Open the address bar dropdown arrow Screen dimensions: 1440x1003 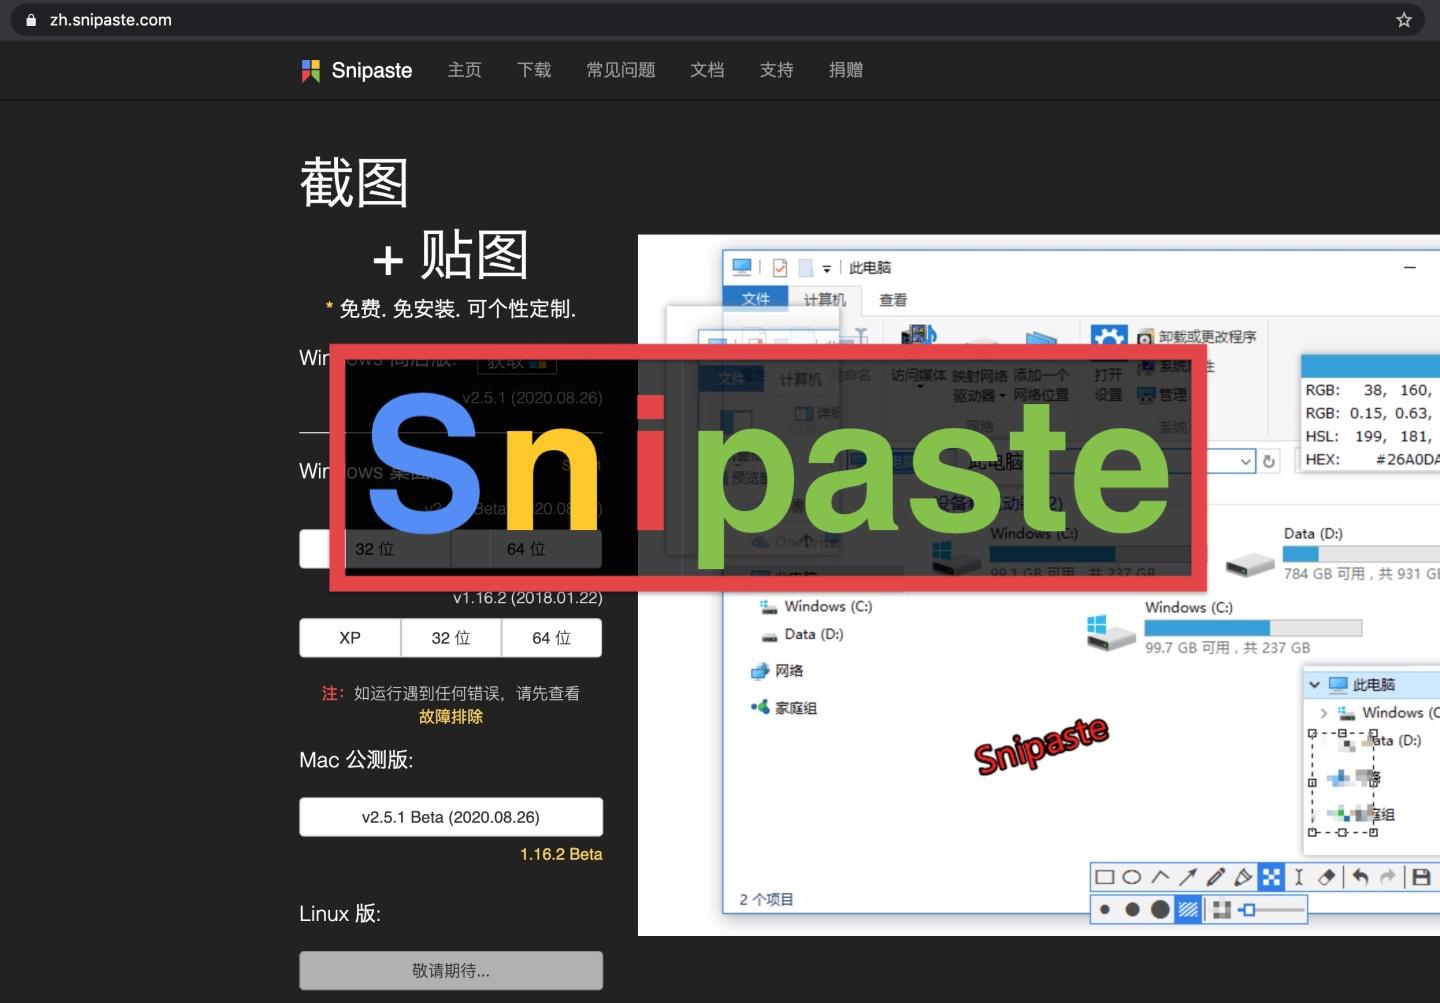coord(1244,461)
